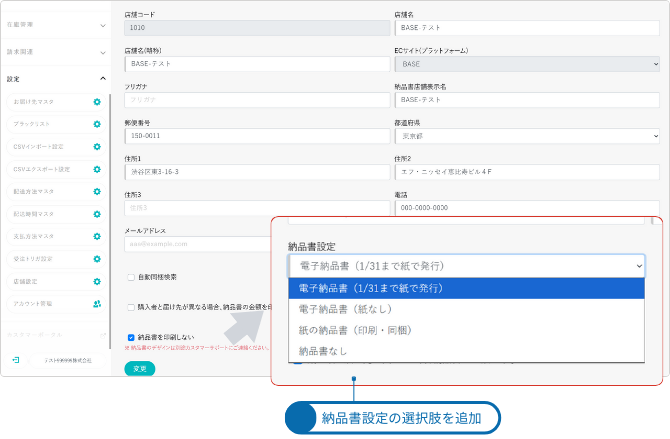Open external link icon beside カスタマーポータル

tap(103, 336)
